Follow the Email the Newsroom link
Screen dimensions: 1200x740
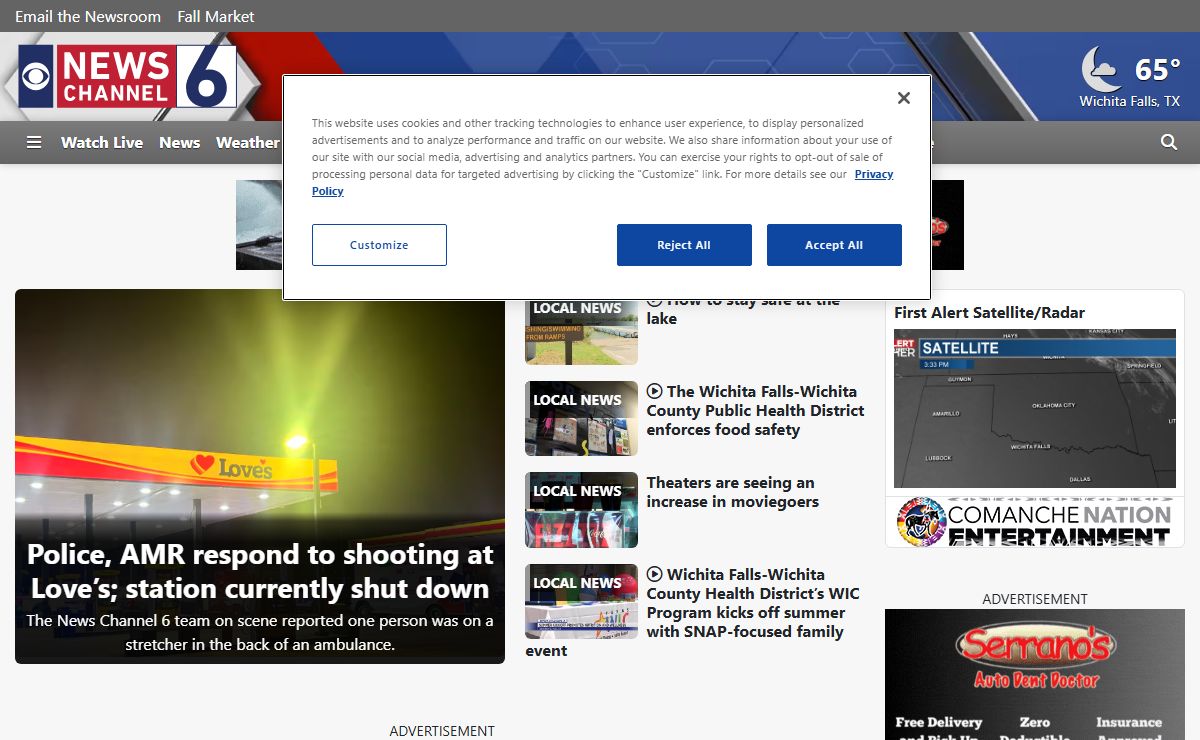coord(88,16)
